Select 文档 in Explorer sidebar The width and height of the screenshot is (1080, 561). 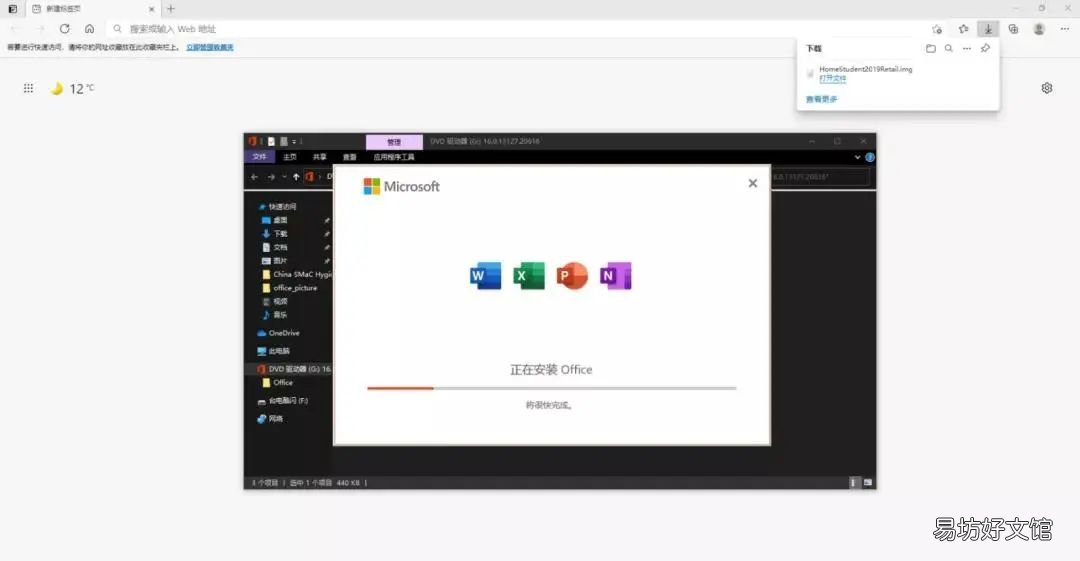(x=275, y=247)
